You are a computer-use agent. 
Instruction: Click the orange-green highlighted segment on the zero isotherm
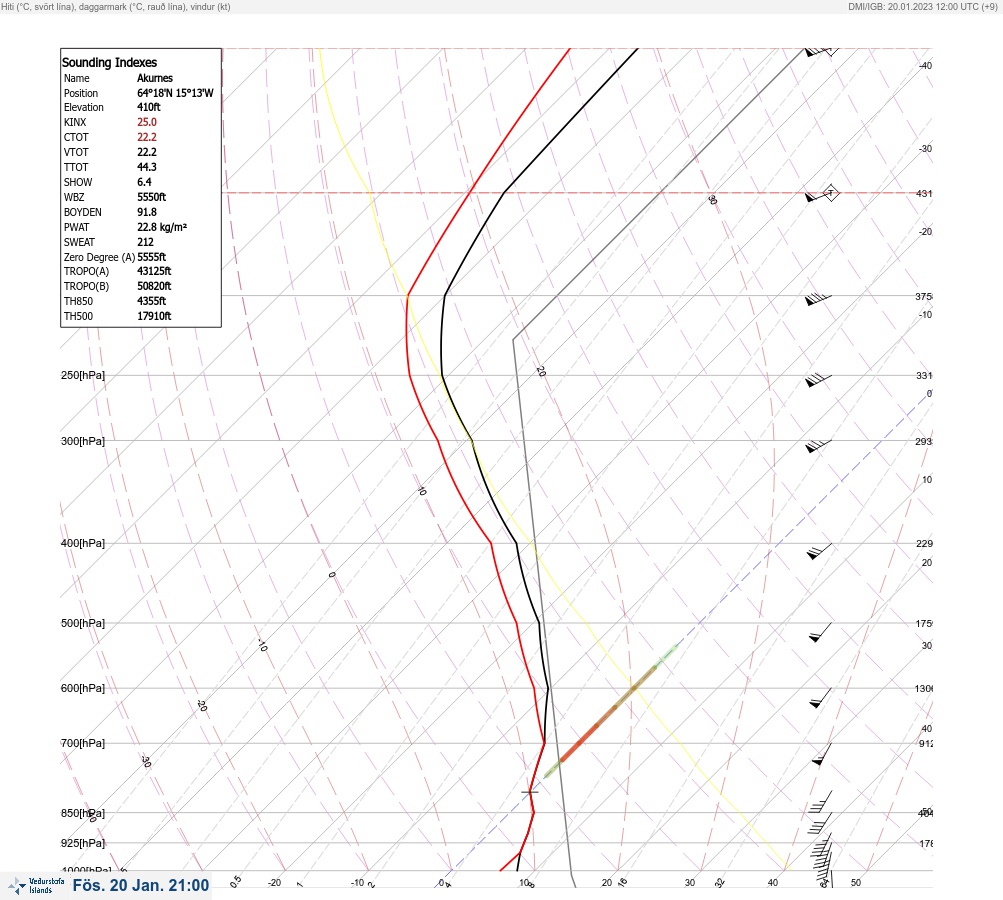pyautogui.click(x=610, y=711)
